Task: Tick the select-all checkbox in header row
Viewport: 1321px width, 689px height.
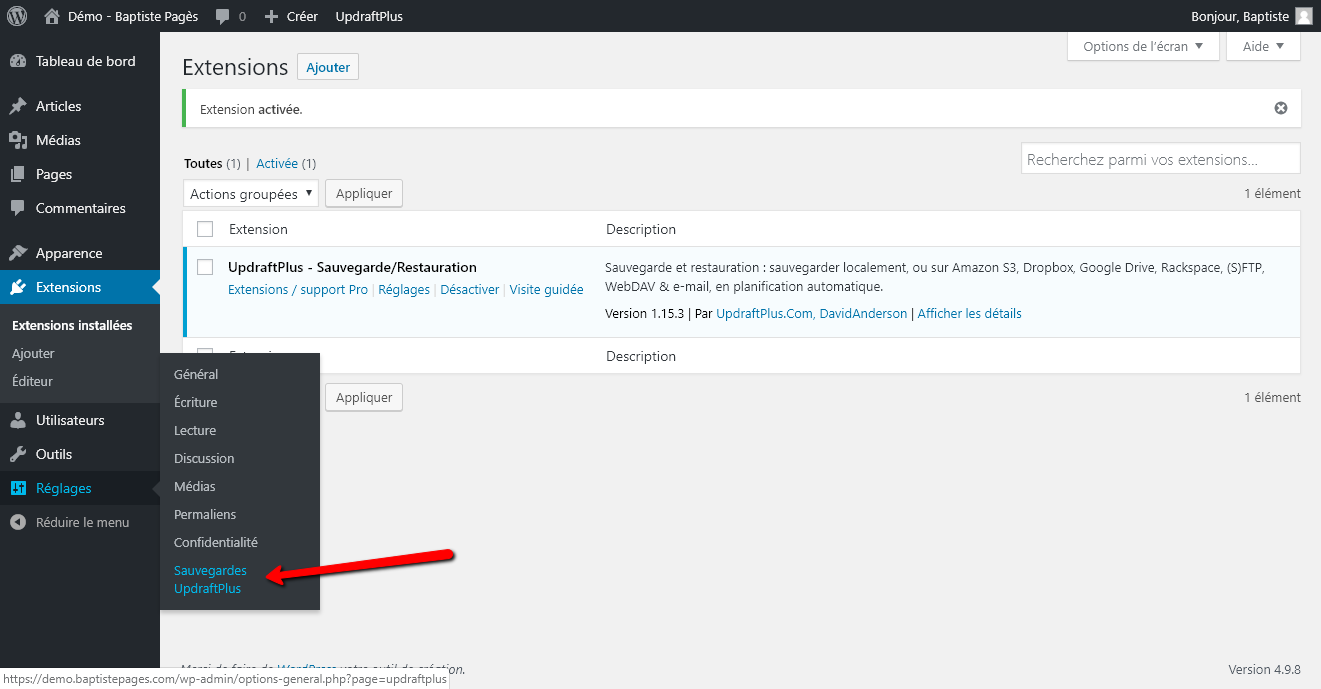Action: pos(205,229)
